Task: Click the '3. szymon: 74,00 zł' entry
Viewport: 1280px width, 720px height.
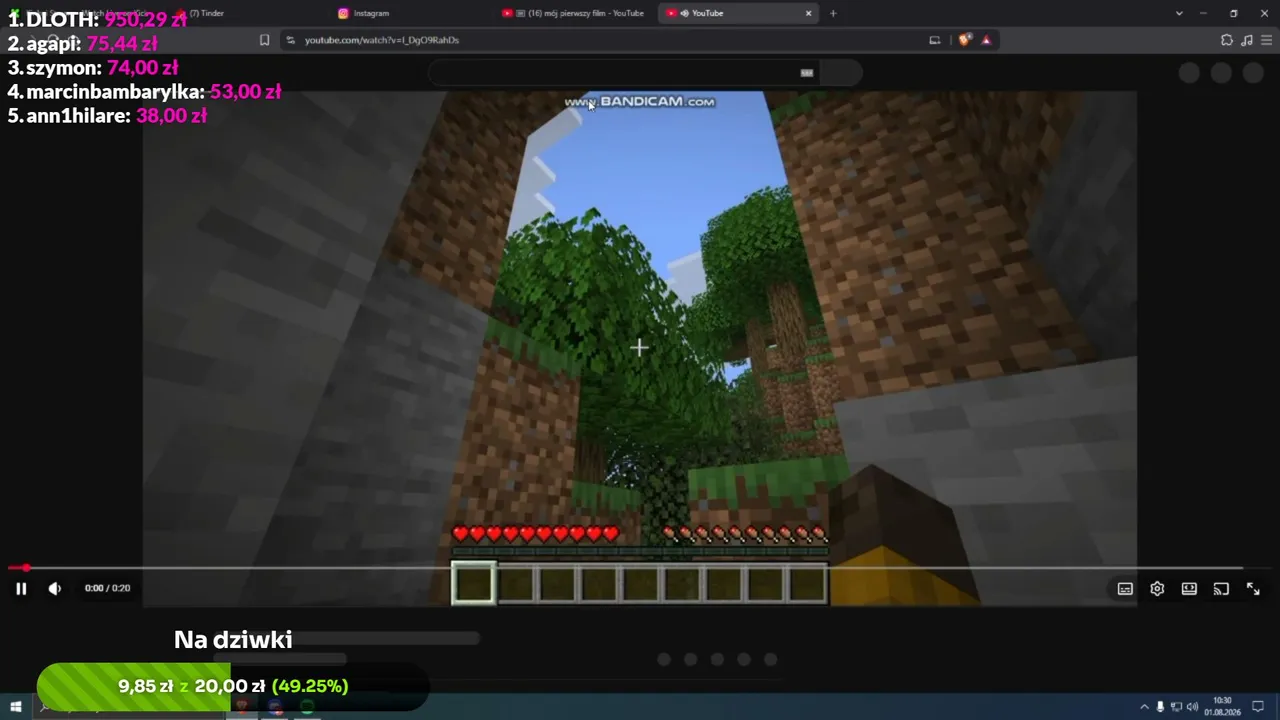Action: (x=93, y=68)
